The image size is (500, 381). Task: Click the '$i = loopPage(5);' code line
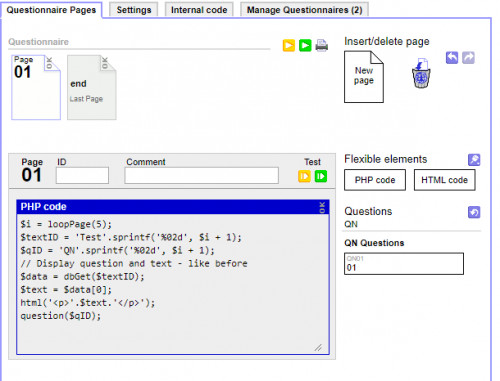pyautogui.click(x=66, y=224)
